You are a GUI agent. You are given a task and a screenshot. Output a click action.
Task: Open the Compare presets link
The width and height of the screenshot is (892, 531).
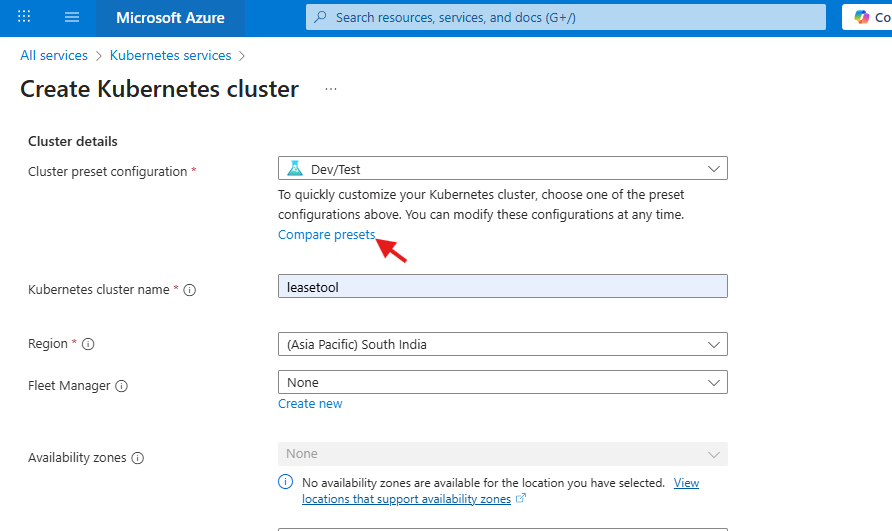coord(327,234)
